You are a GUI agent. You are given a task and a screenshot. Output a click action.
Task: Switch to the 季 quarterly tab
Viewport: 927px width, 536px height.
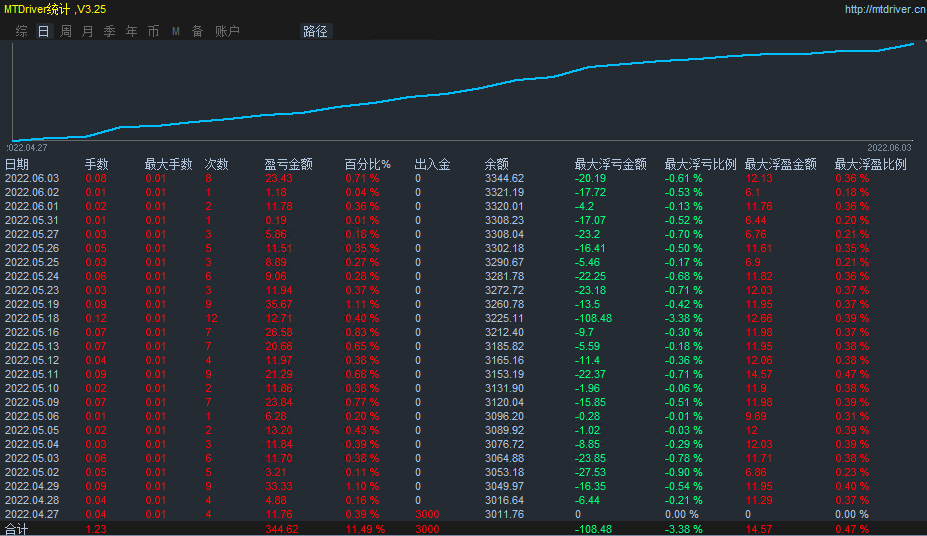tap(109, 31)
